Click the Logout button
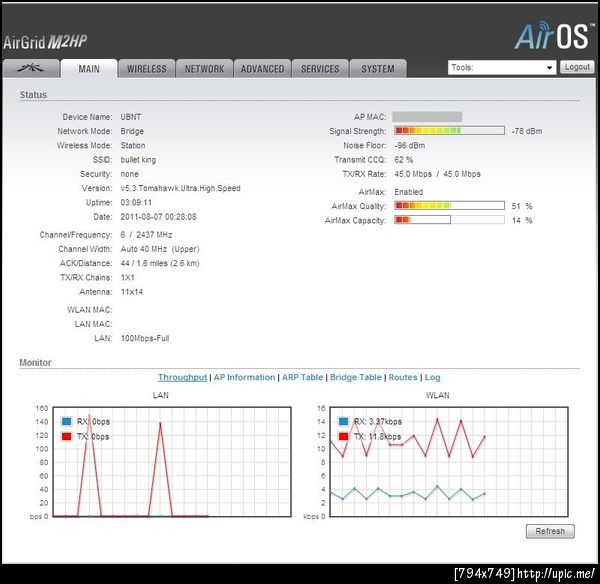Image resolution: width=600 pixels, height=584 pixels. point(577,67)
